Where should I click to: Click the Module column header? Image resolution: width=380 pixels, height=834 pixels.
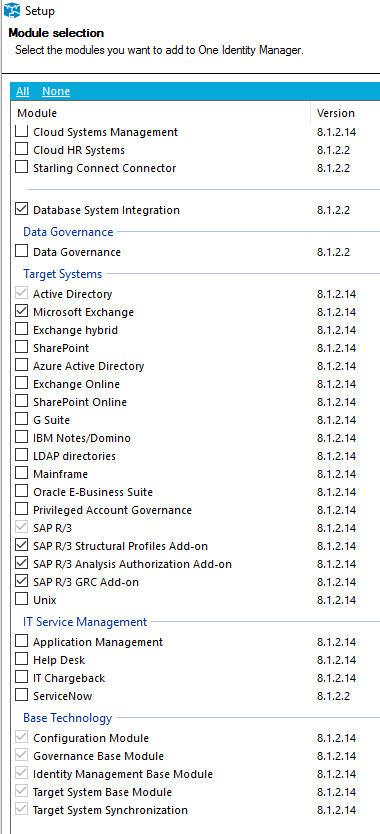tap(37, 113)
